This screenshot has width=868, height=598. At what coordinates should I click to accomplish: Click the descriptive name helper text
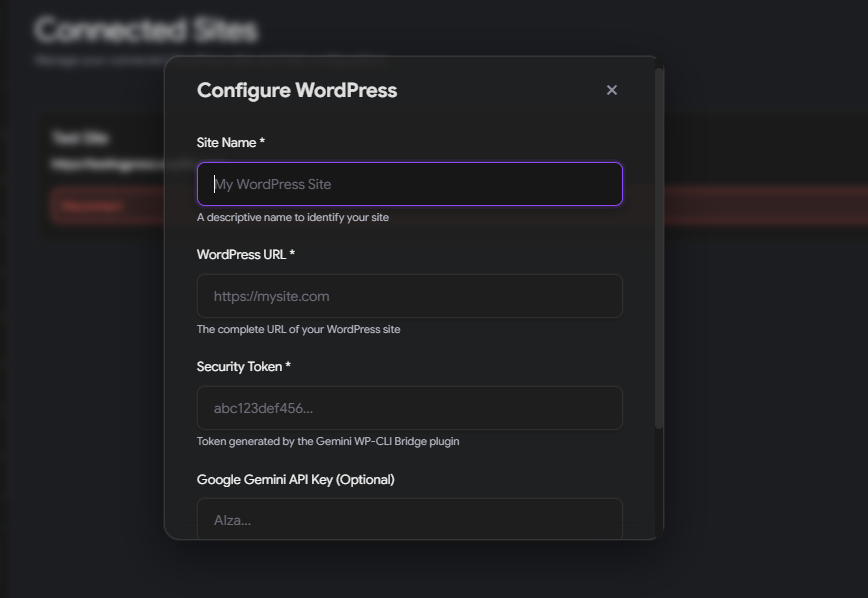tap(293, 218)
